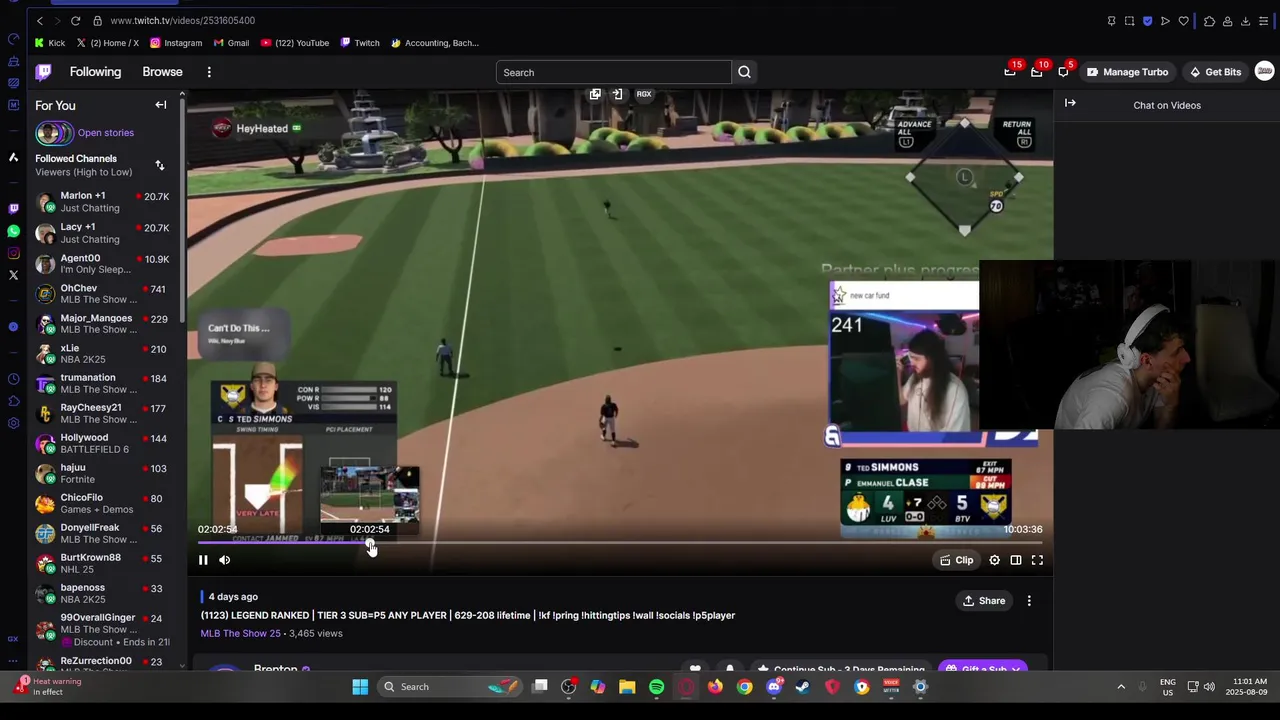
Task: Open YouTube bookmark
Action: click(x=295, y=43)
